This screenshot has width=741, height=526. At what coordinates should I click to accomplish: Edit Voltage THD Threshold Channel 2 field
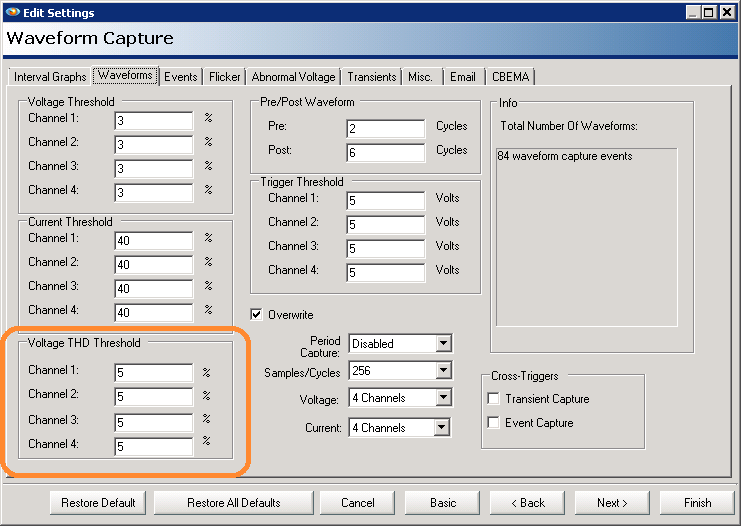coord(154,397)
